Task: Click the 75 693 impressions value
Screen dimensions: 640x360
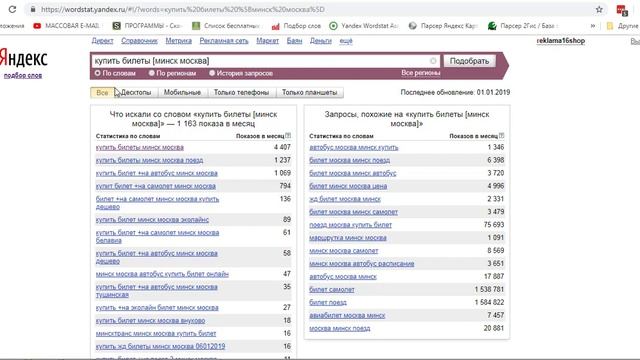Action: (x=494, y=225)
